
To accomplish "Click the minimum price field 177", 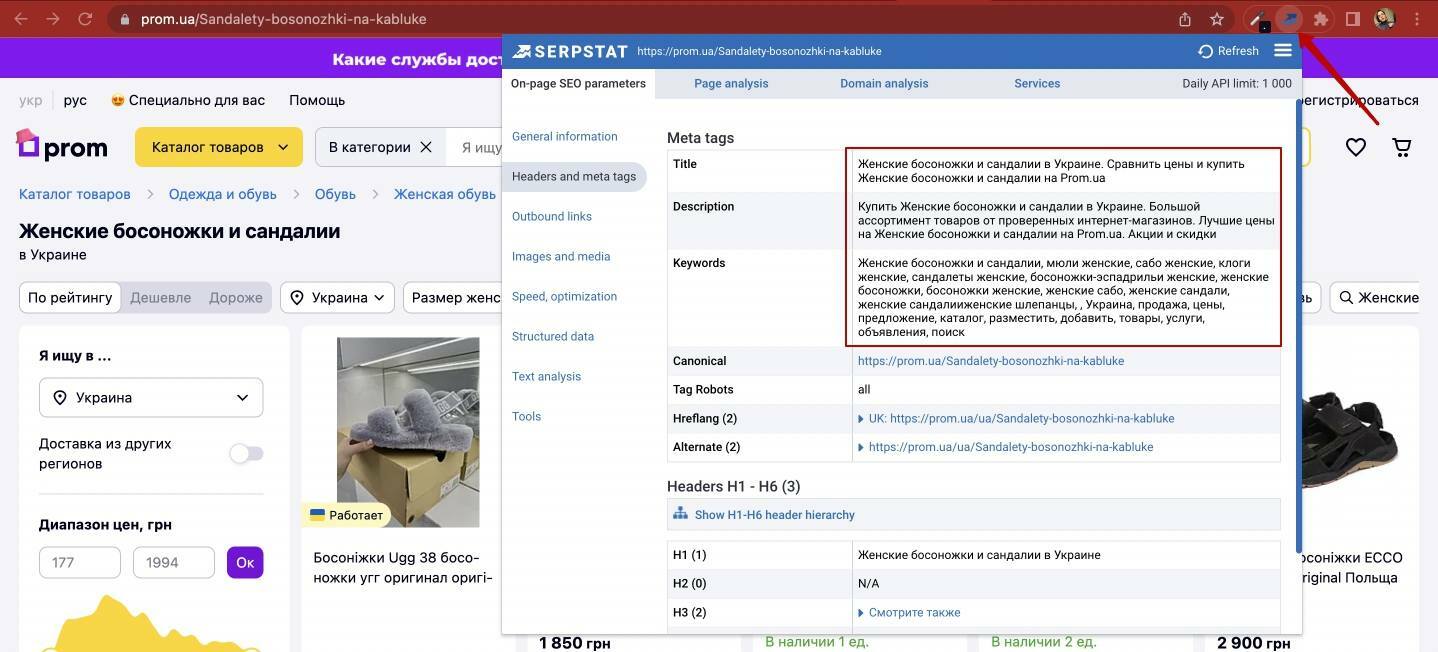I will 80,562.
